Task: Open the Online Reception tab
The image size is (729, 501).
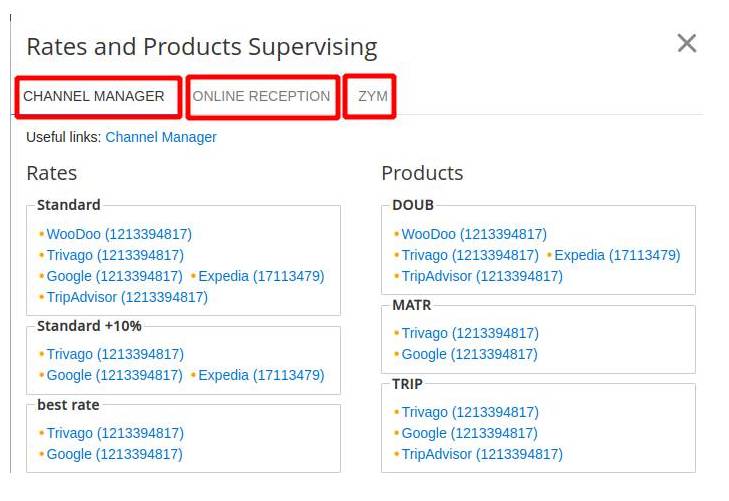Action: tap(261, 97)
